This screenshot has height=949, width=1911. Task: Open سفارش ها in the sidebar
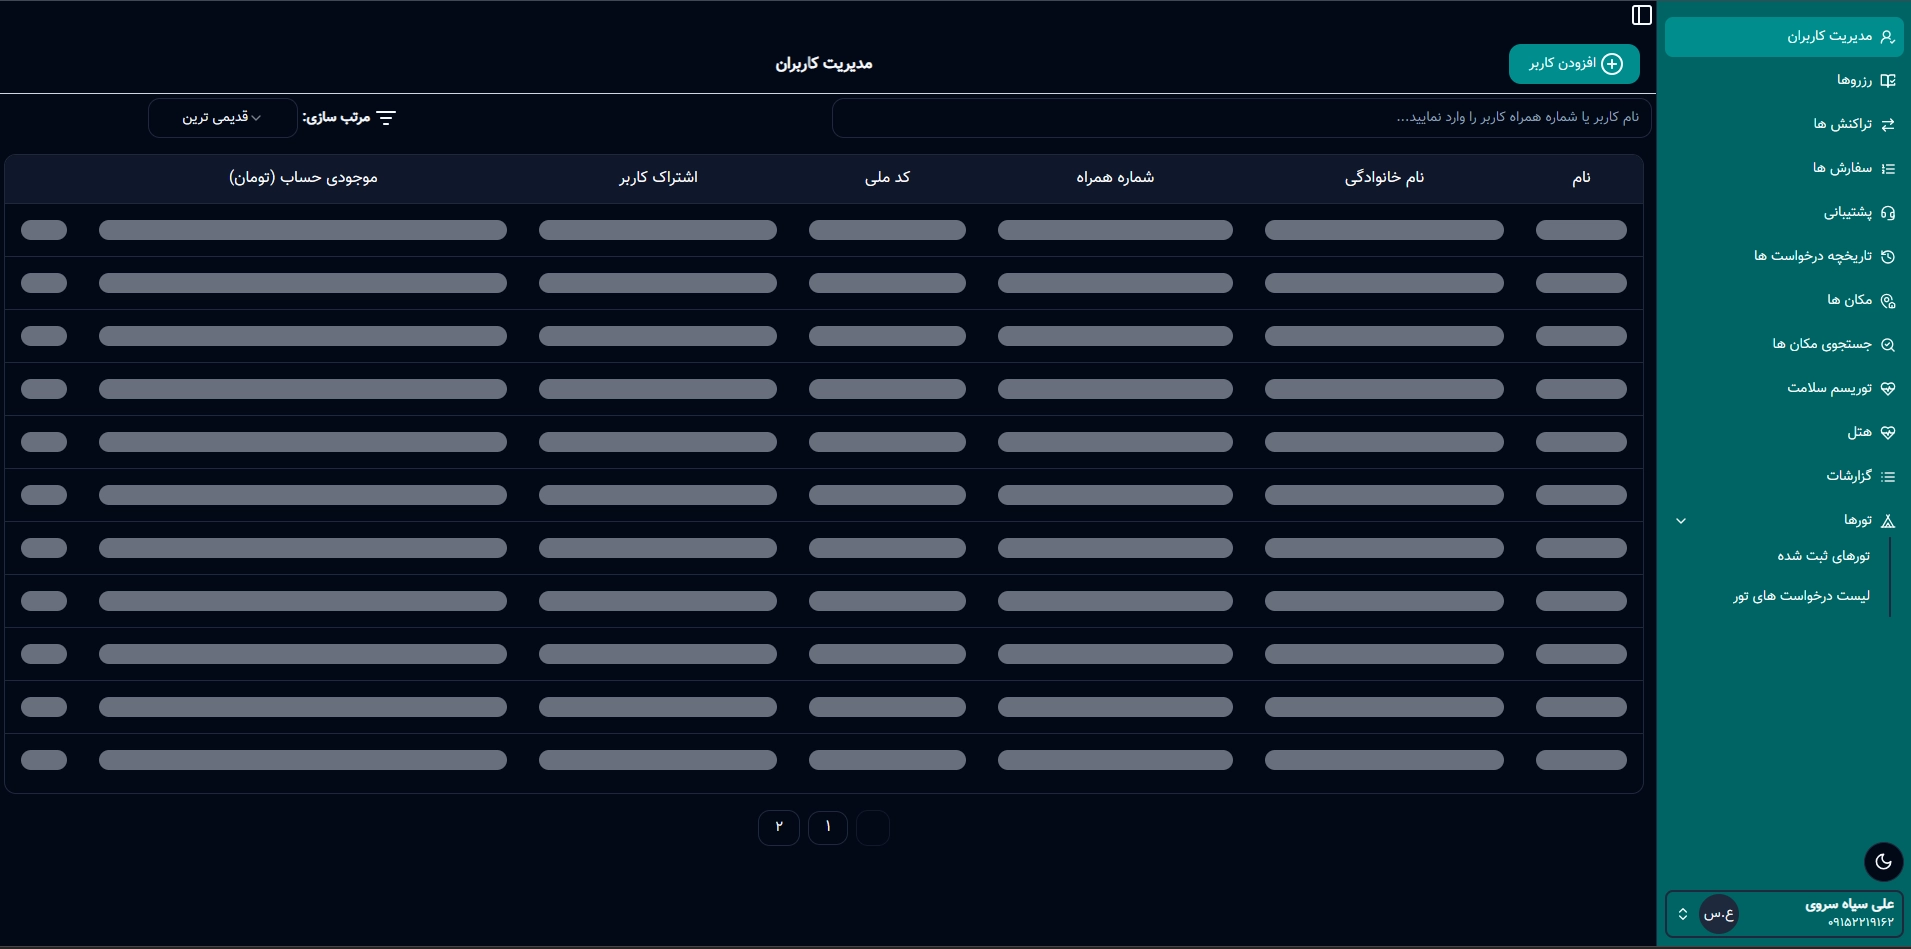tap(1842, 168)
